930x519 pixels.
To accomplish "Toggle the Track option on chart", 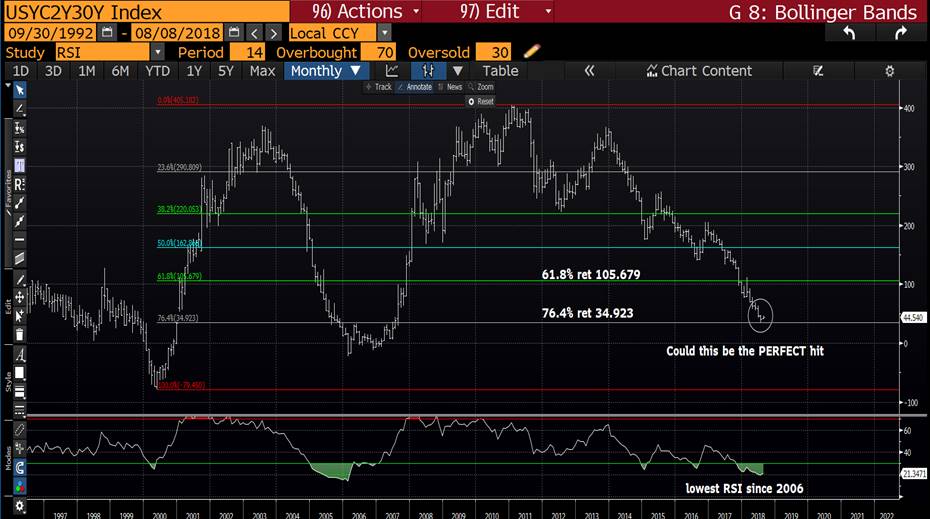I will (380, 87).
